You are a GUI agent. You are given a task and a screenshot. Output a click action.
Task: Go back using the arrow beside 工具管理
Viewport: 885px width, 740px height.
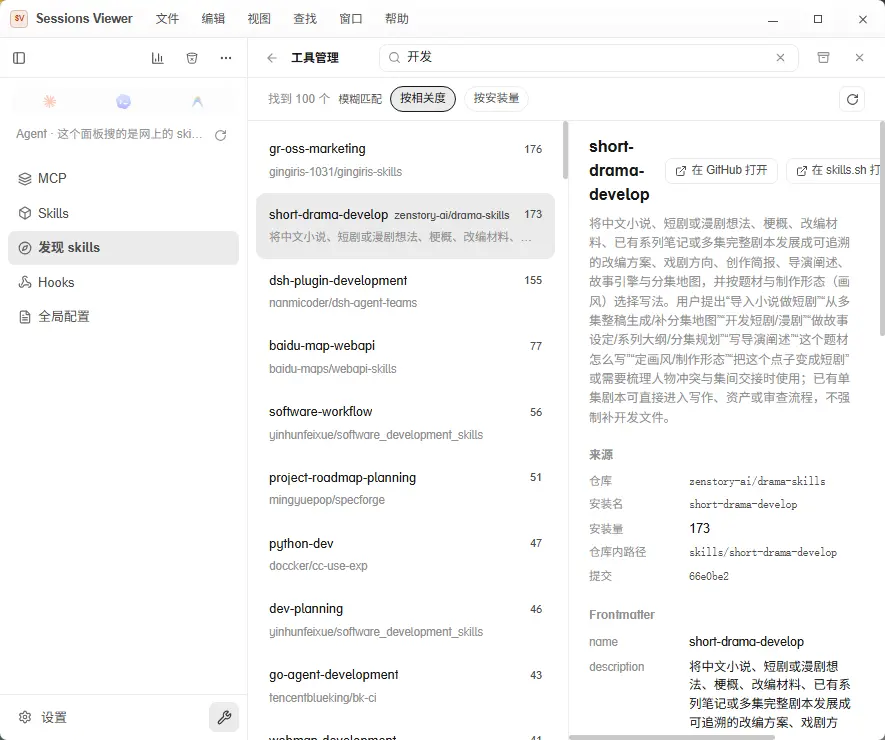272,58
